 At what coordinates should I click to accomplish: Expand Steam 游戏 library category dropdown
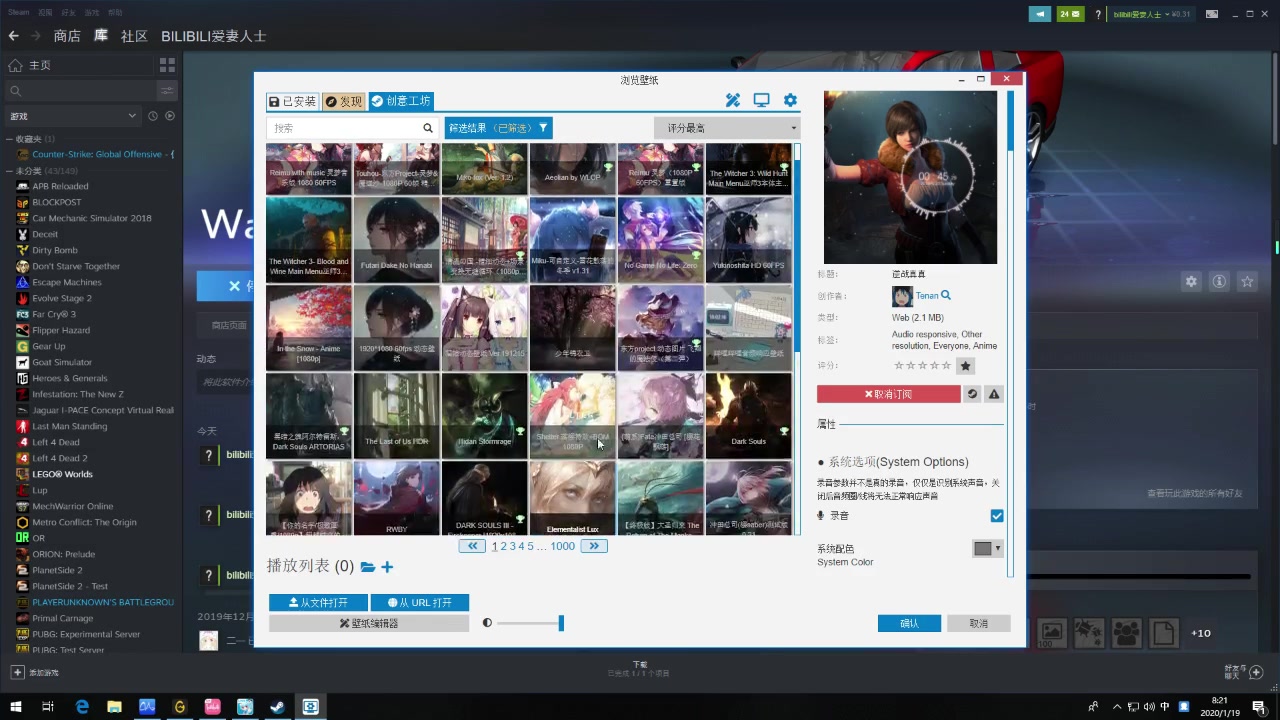tap(72, 116)
